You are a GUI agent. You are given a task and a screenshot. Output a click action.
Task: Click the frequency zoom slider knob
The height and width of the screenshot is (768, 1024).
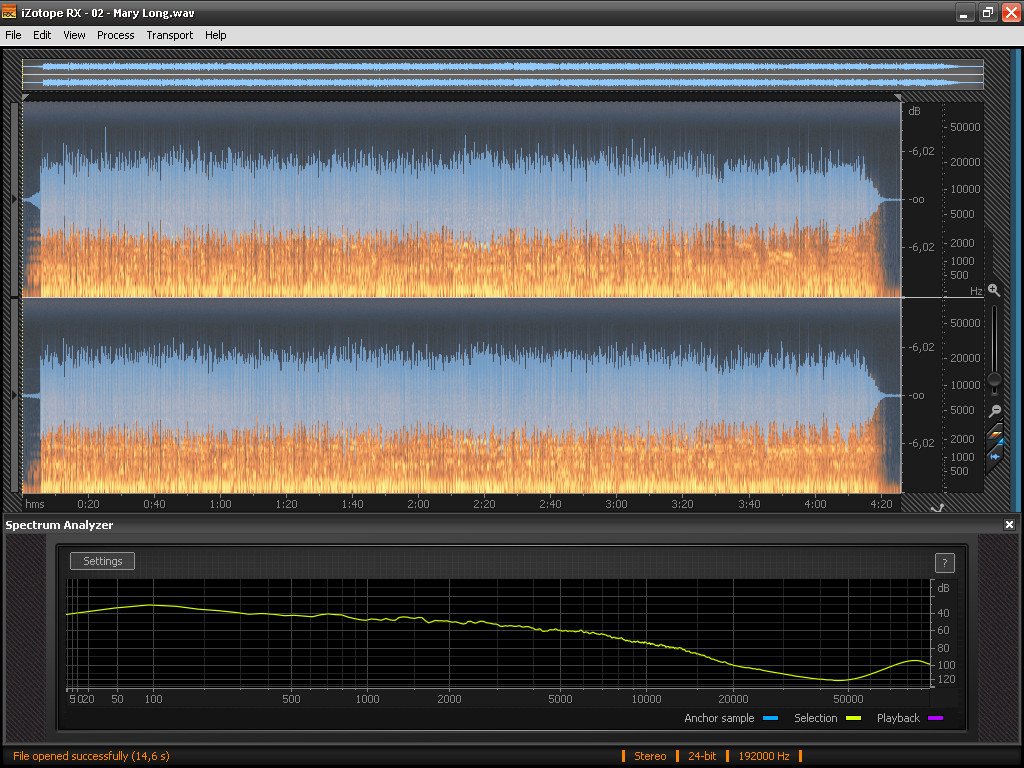coord(994,379)
